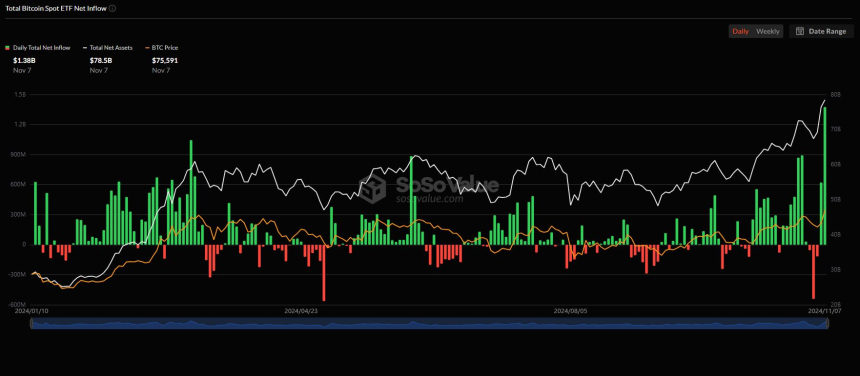Open the Date Range picker
Viewport: 860px width, 376px height.
tap(822, 31)
